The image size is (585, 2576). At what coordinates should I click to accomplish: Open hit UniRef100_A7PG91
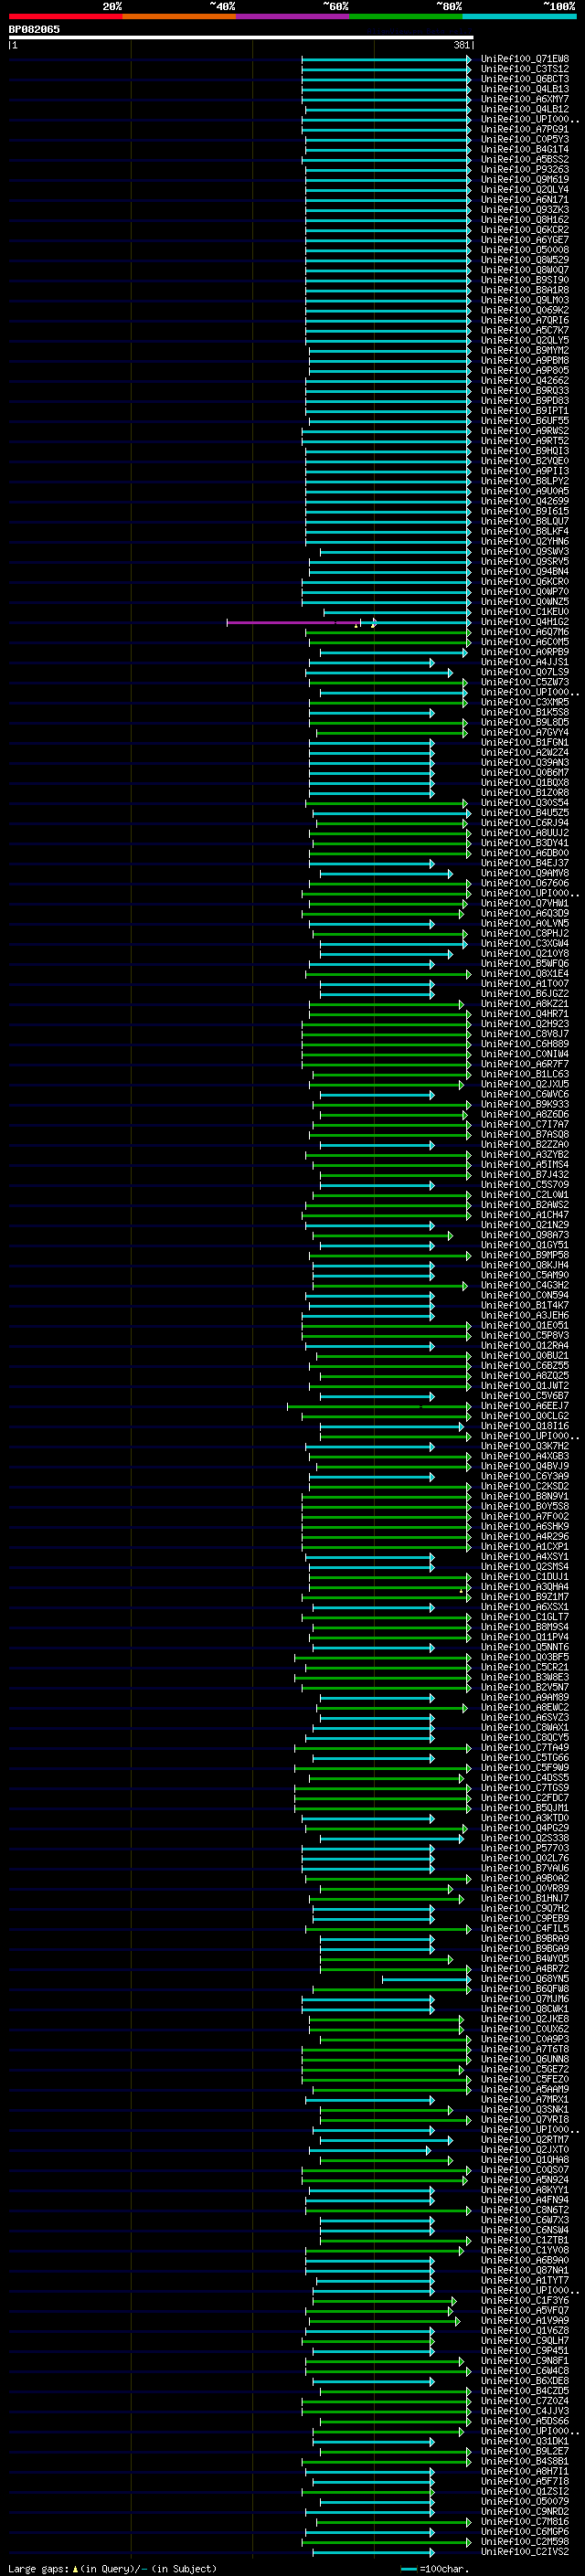(x=525, y=129)
